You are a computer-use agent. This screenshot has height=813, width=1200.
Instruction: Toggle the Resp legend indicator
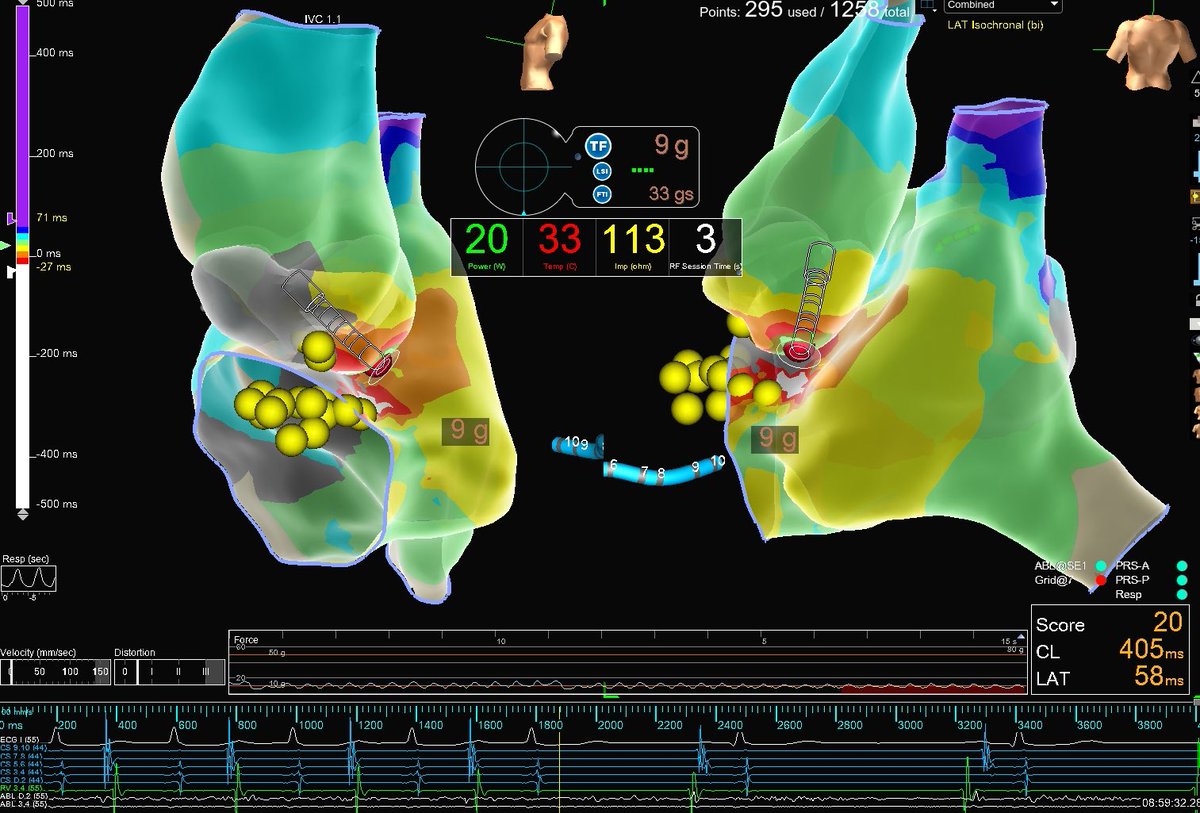1181,594
